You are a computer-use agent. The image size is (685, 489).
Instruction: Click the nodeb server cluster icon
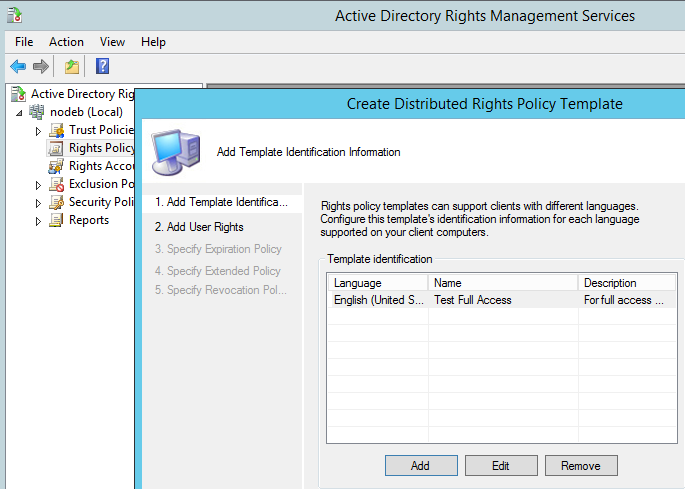tap(37, 112)
